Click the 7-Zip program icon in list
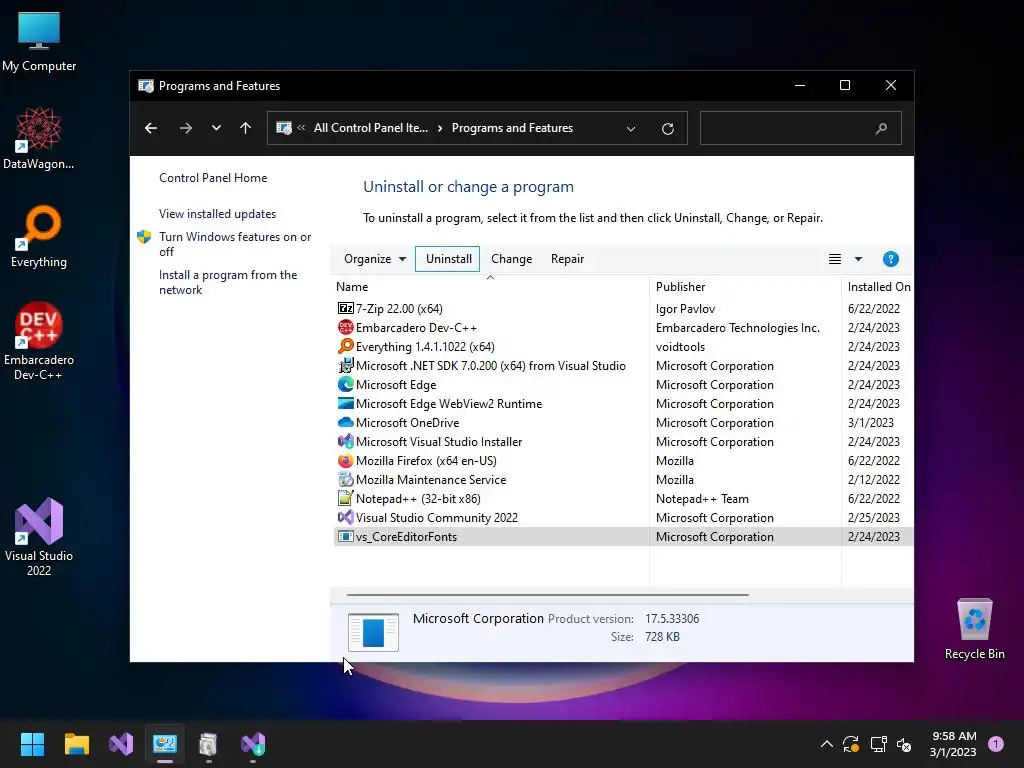1024x768 pixels. coord(345,308)
